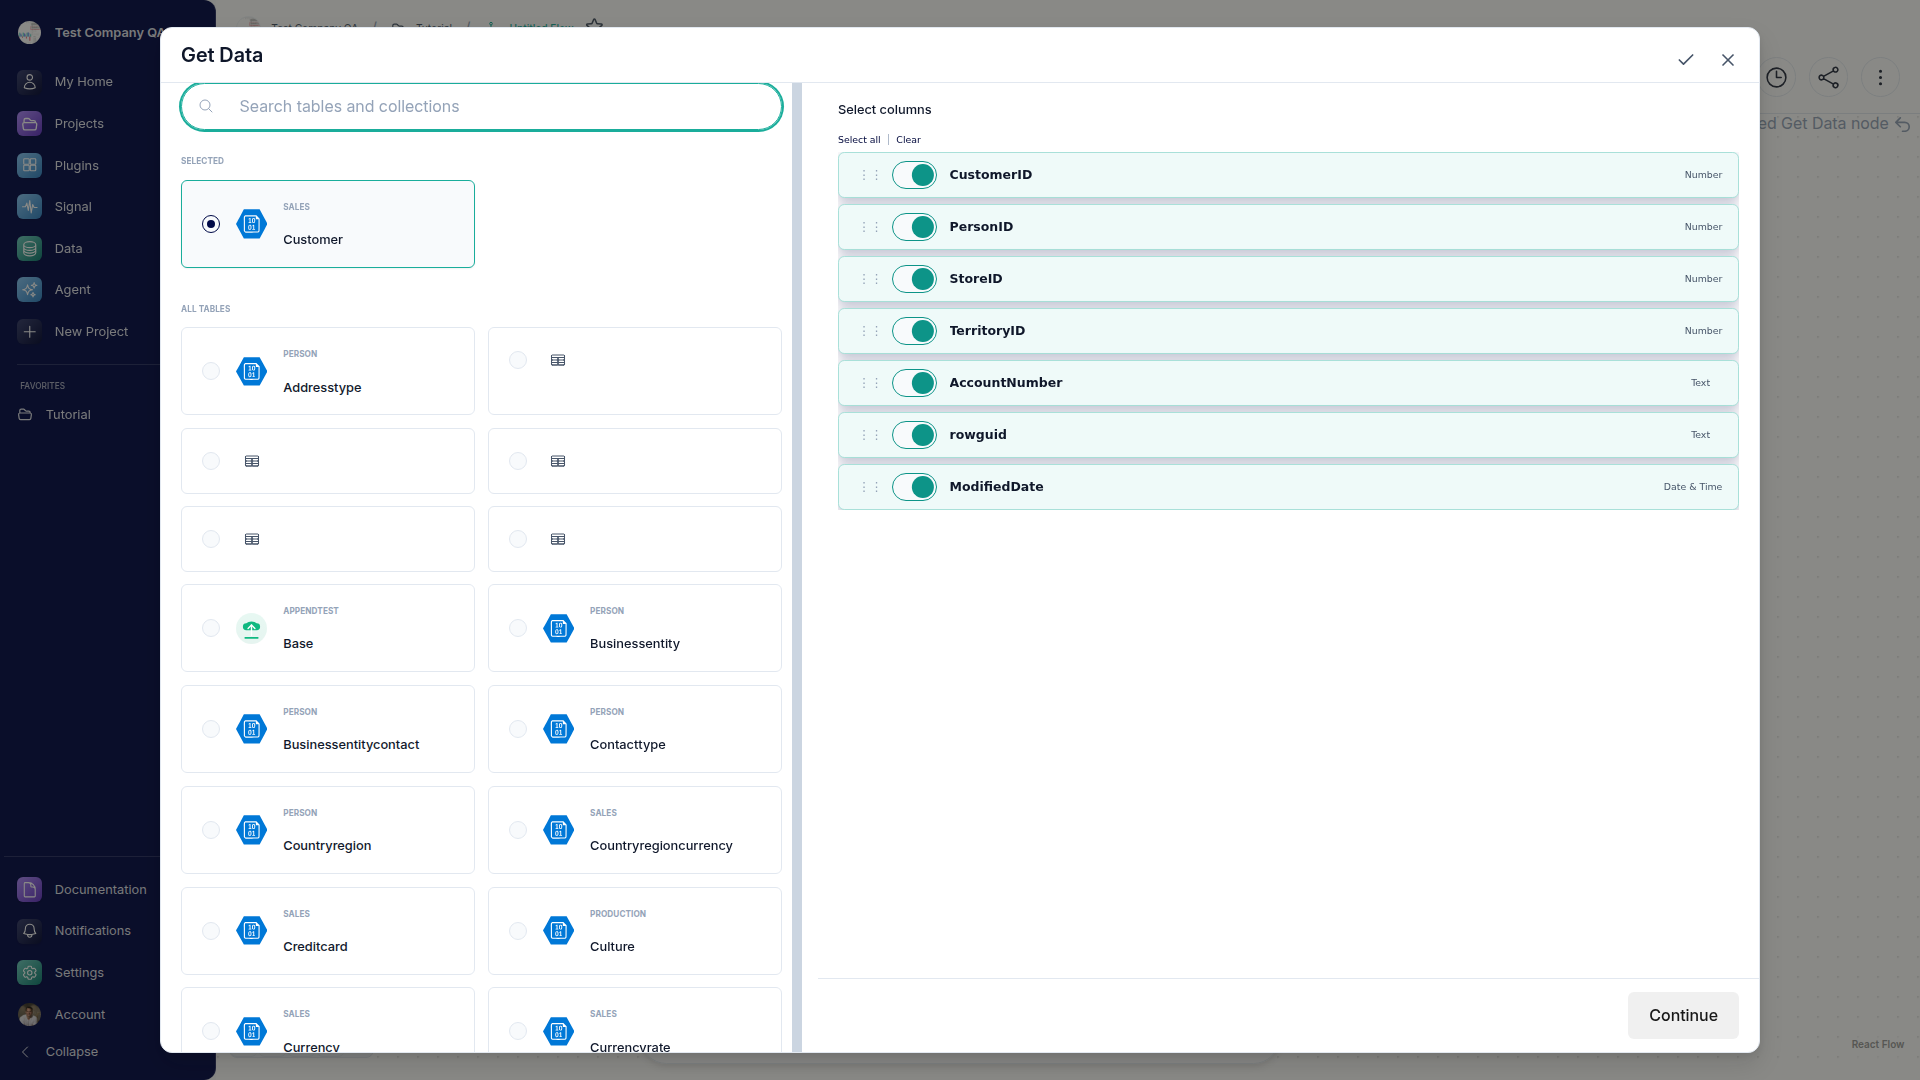Confirm with checkmark icon in Get Data header
Image resolution: width=1920 pixels, height=1080 pixels.
click(x=1686, y=60)
